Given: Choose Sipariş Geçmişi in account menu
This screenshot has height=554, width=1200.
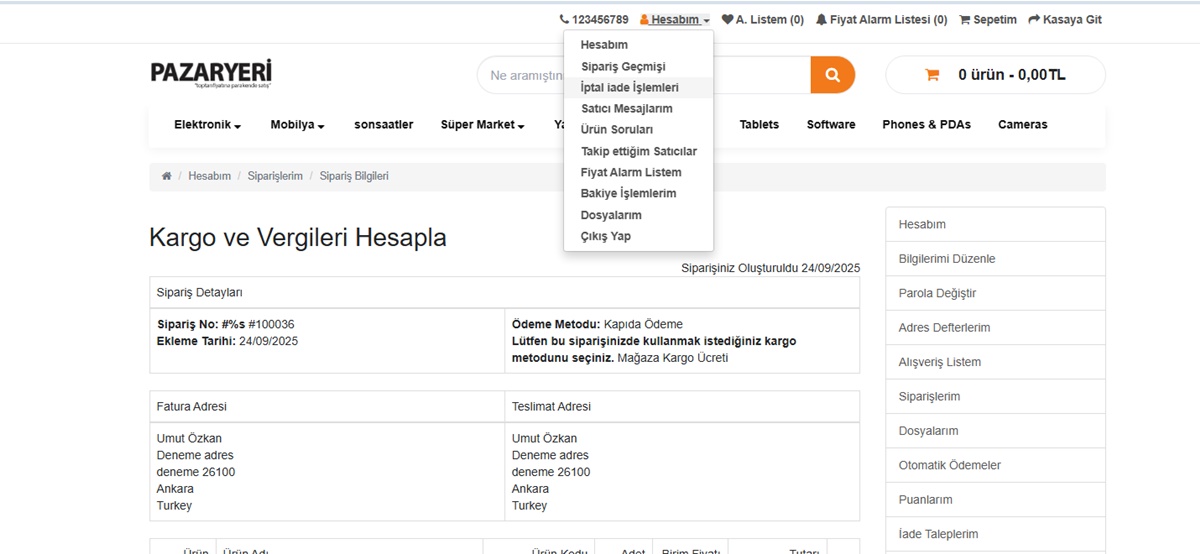Looking at the screenshot, I should coord(622,67).
